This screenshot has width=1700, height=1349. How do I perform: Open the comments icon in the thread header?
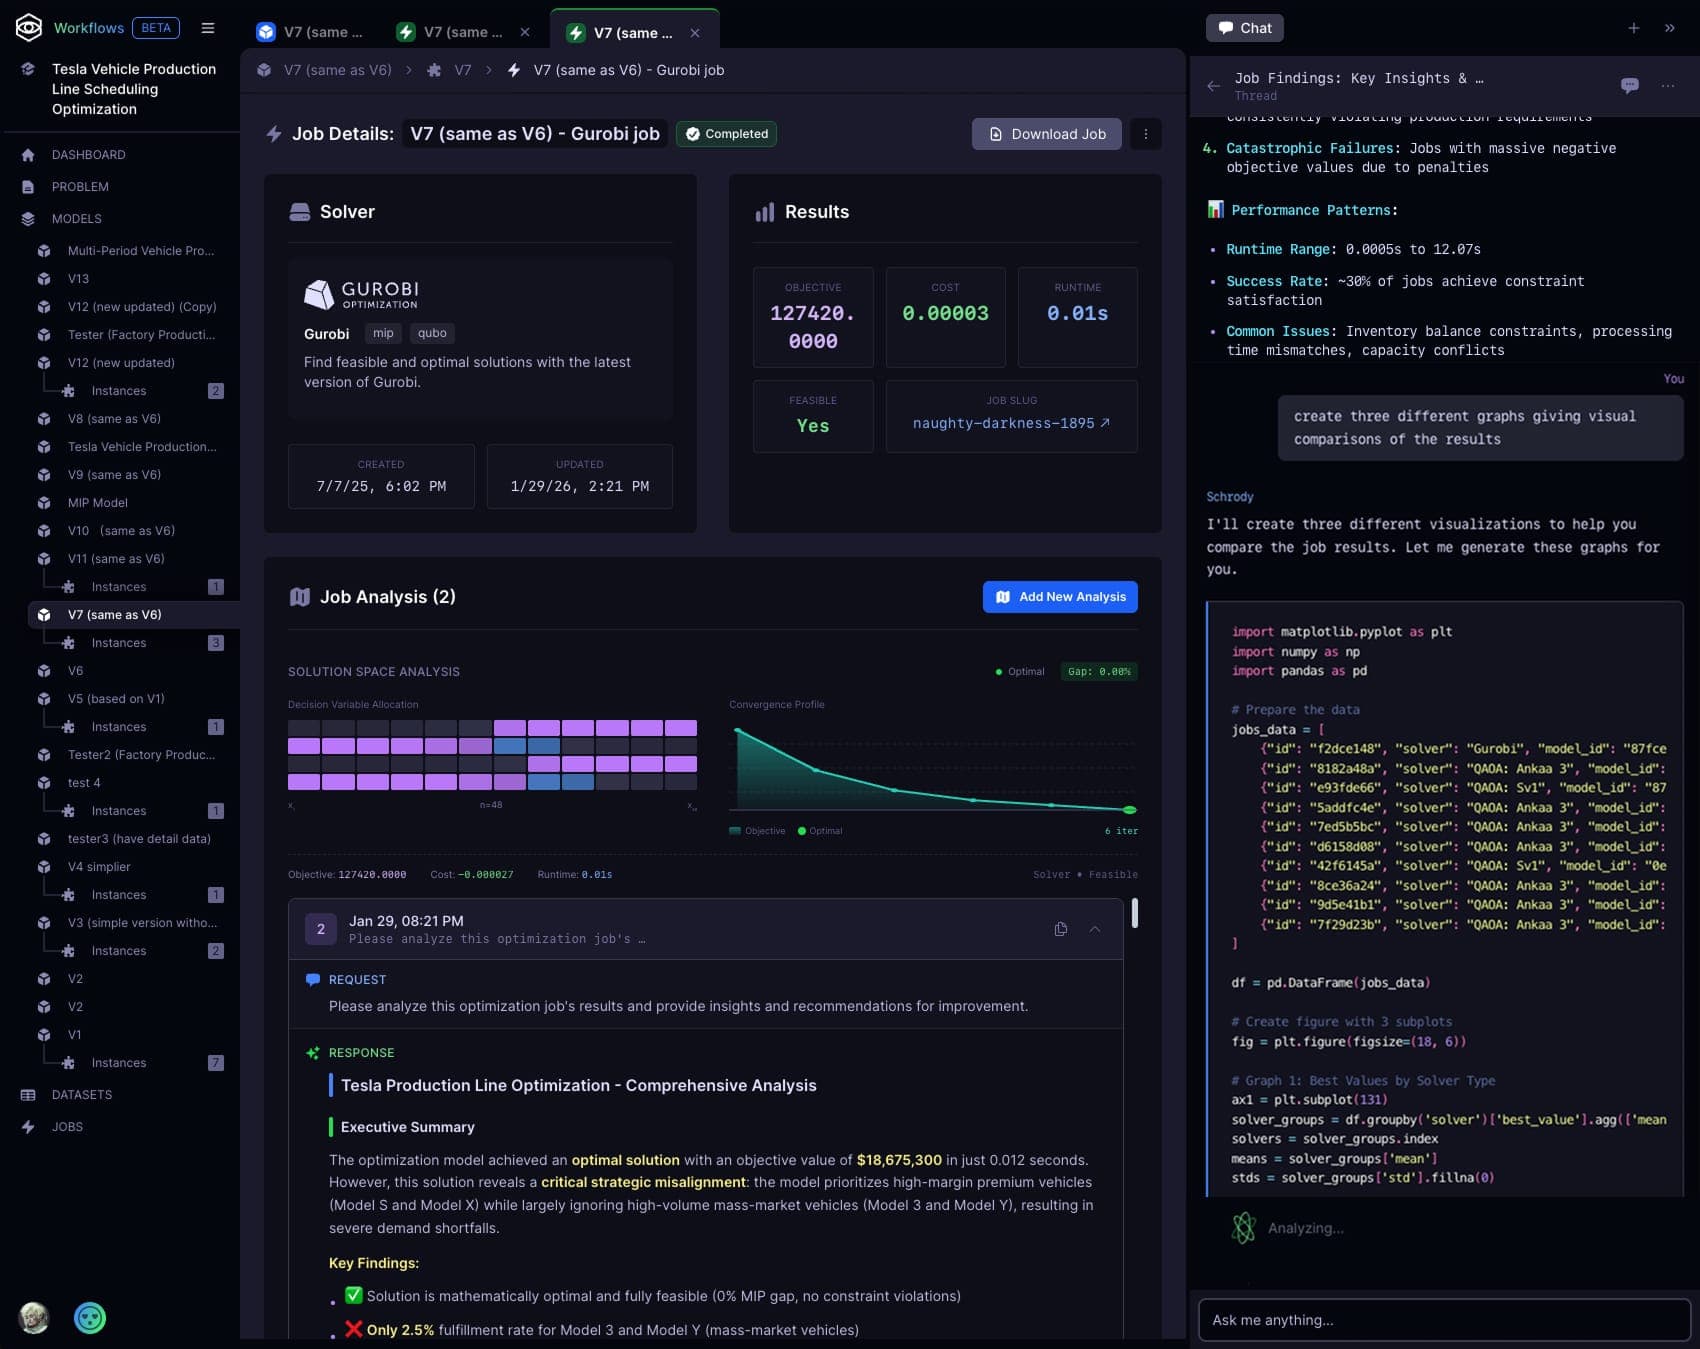coord(1630,86)
